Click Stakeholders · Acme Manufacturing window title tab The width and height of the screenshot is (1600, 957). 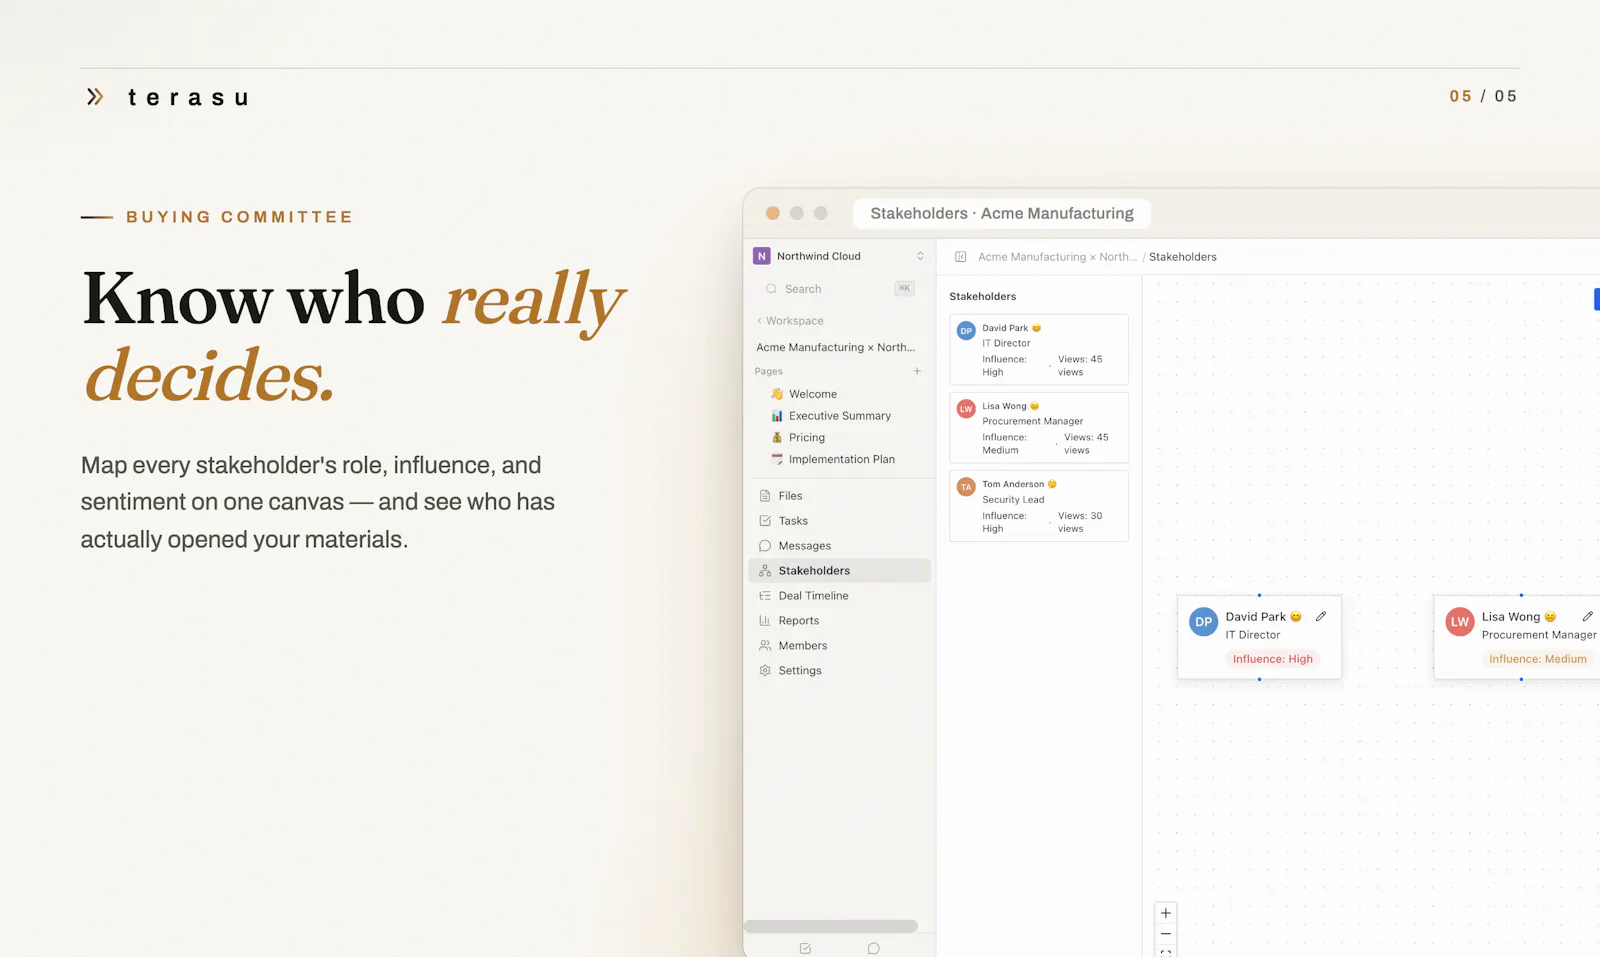click(1002, 213)
